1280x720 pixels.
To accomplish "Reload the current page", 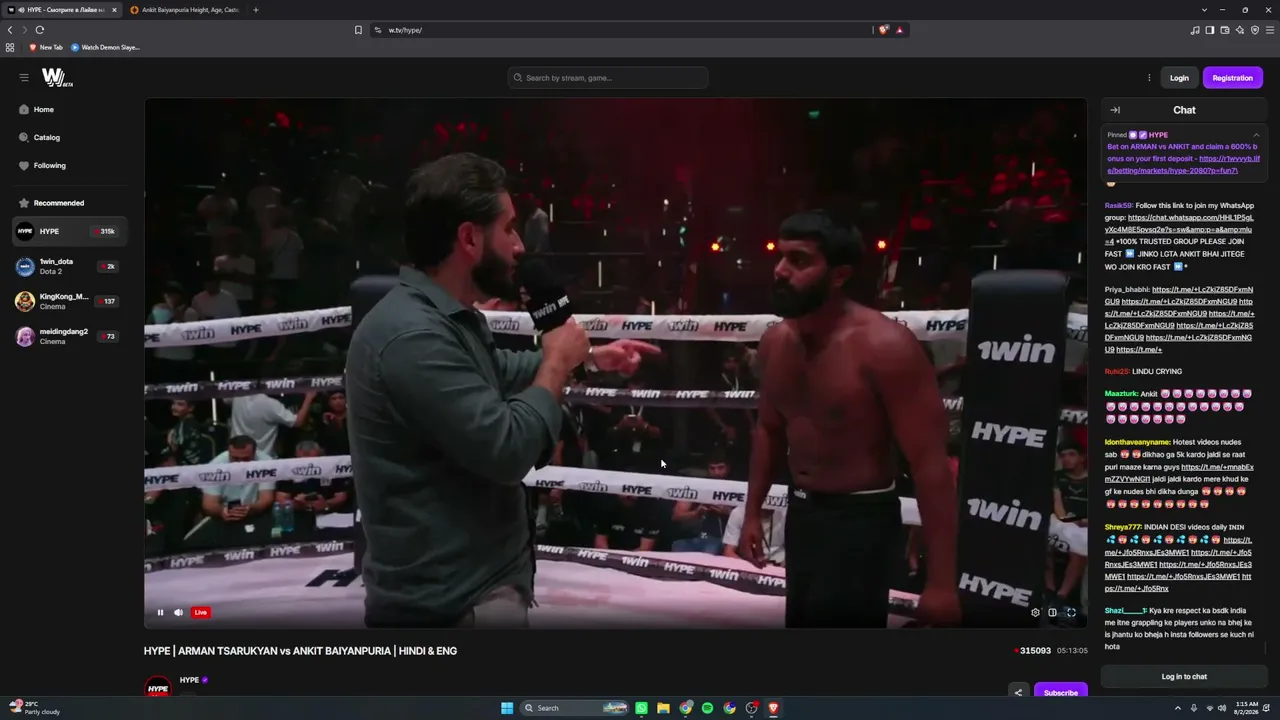I will pos(40,30).
